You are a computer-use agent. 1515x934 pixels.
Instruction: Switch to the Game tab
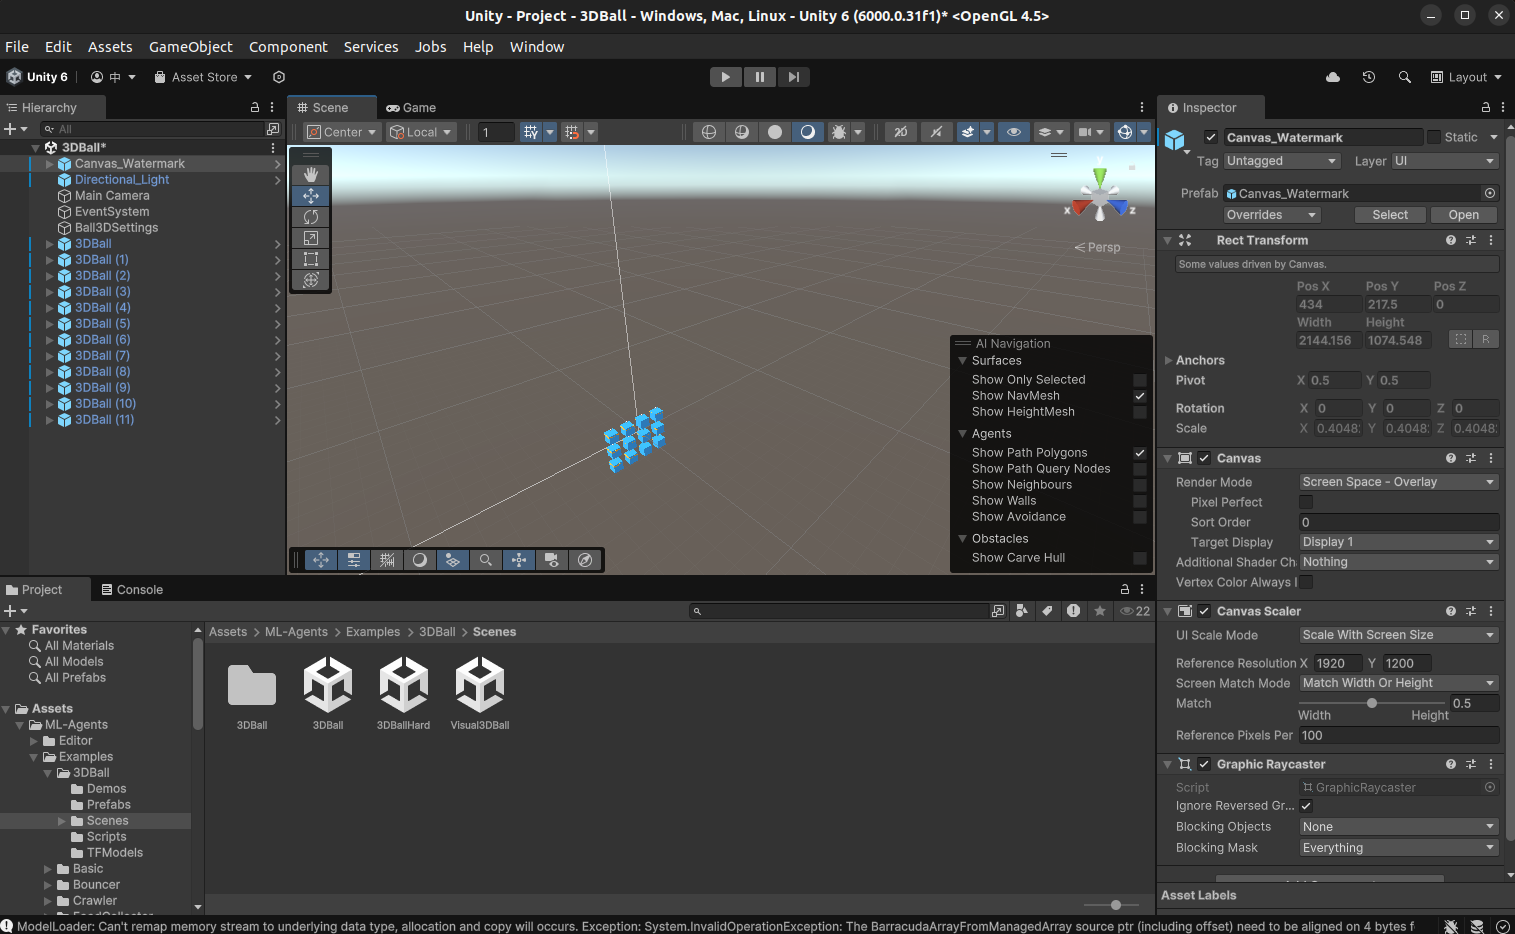point(411,108)
